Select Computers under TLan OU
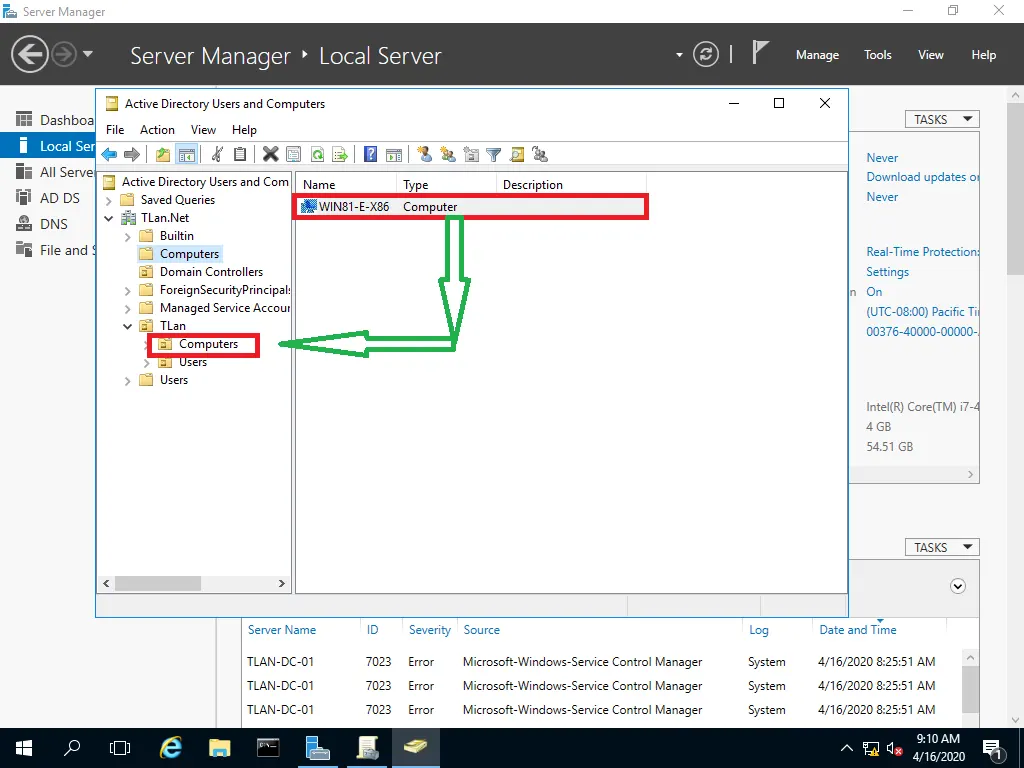1024x768 pixels. point(208,344)
